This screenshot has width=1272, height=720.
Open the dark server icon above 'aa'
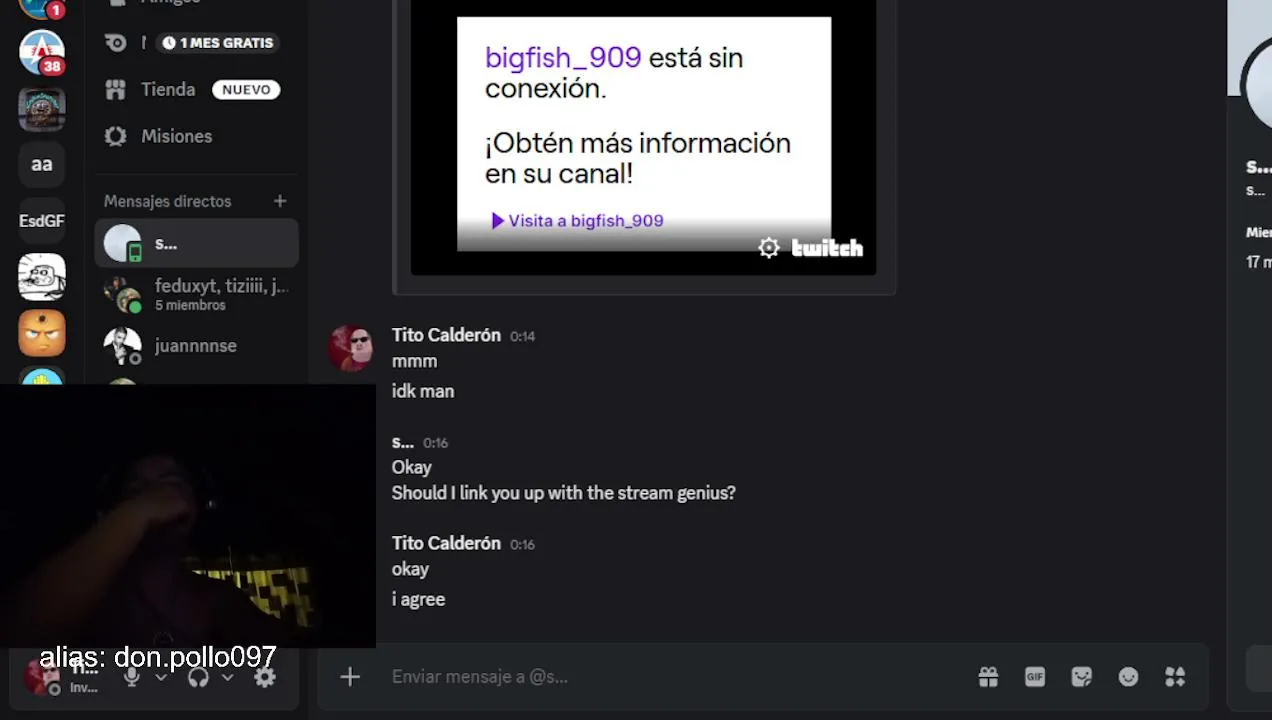pos(42,109)
